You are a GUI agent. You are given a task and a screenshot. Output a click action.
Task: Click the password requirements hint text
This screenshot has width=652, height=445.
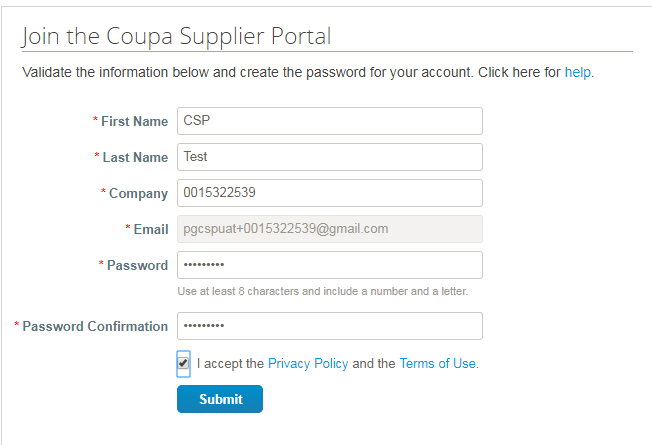[x=323, y=292]
